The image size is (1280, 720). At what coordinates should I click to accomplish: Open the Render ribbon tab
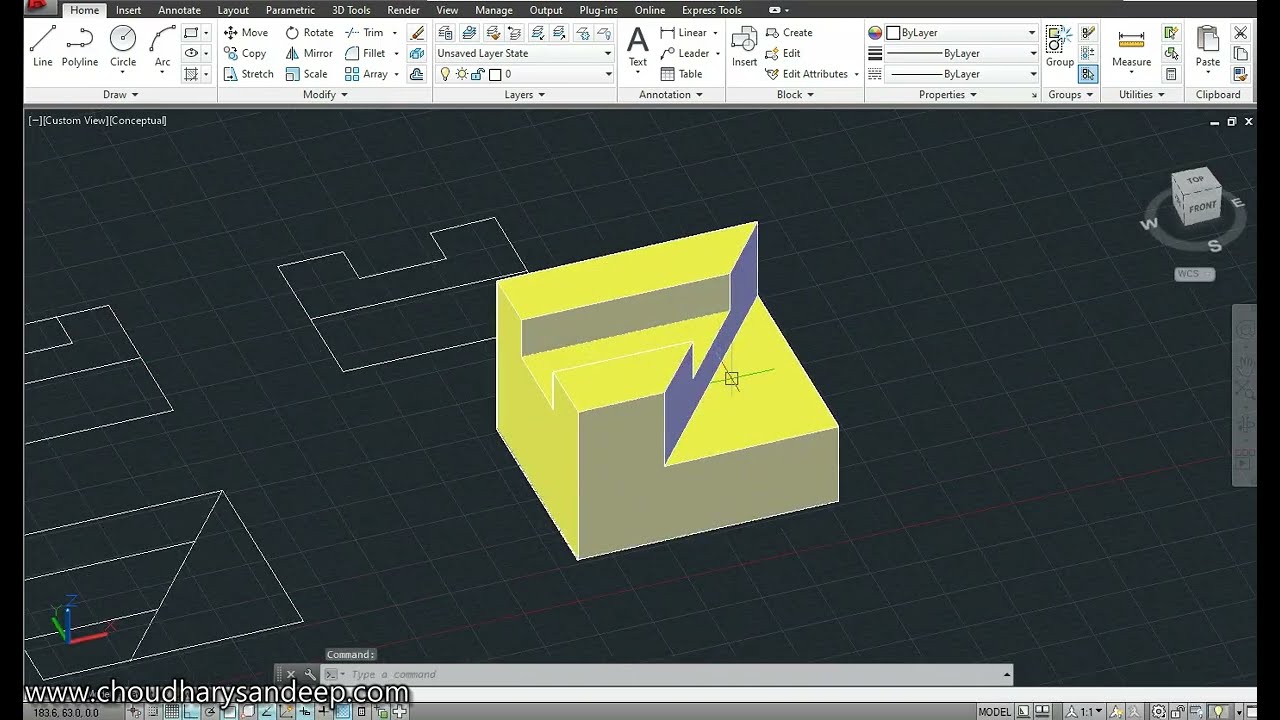[x=403, y=10]
